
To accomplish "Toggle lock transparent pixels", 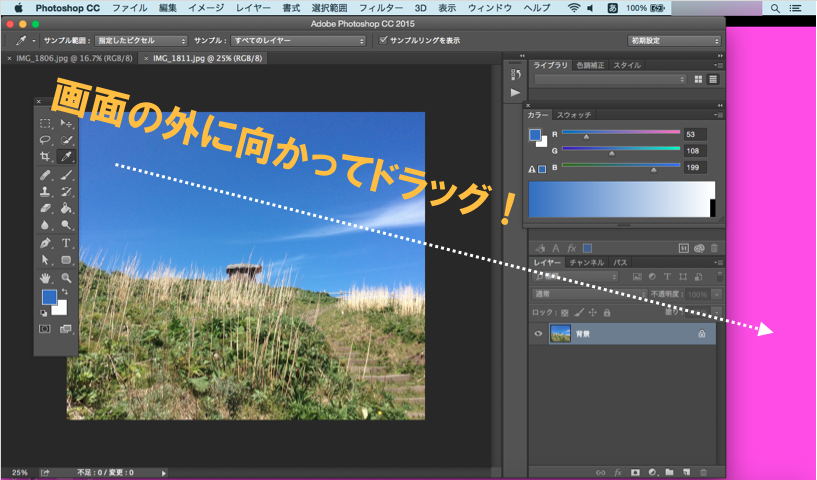I will (565, 313).
